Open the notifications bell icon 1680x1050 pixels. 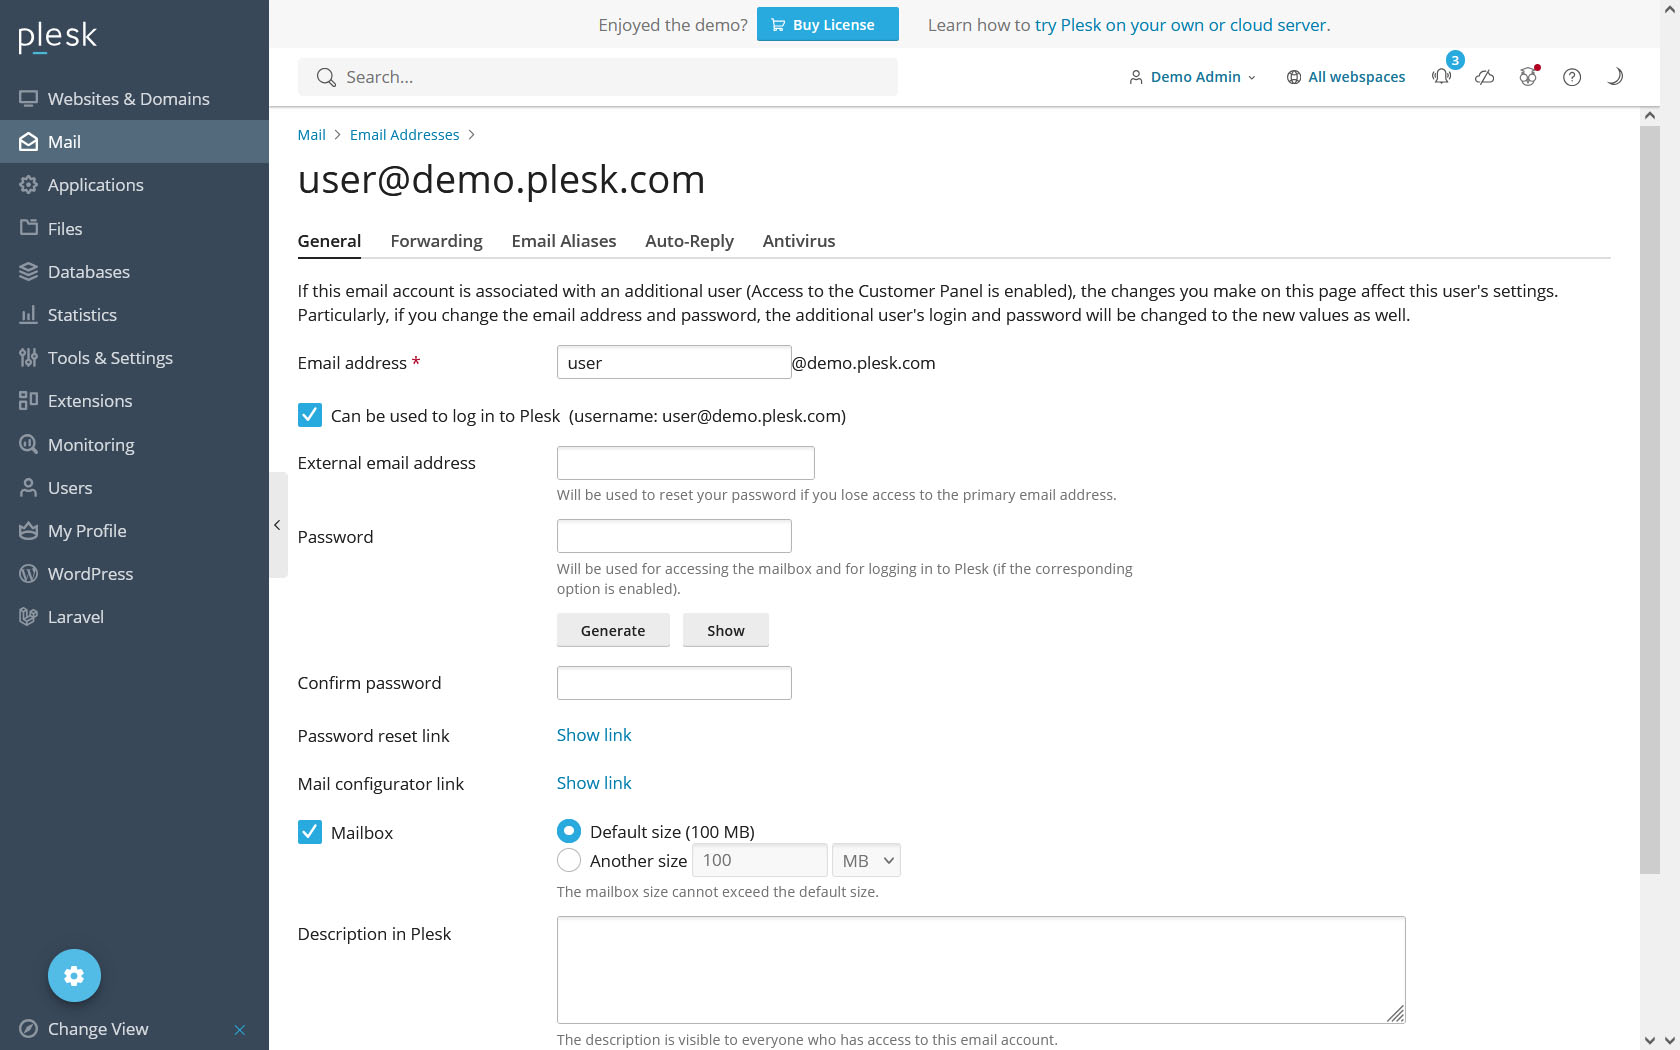pos(1441,77)
